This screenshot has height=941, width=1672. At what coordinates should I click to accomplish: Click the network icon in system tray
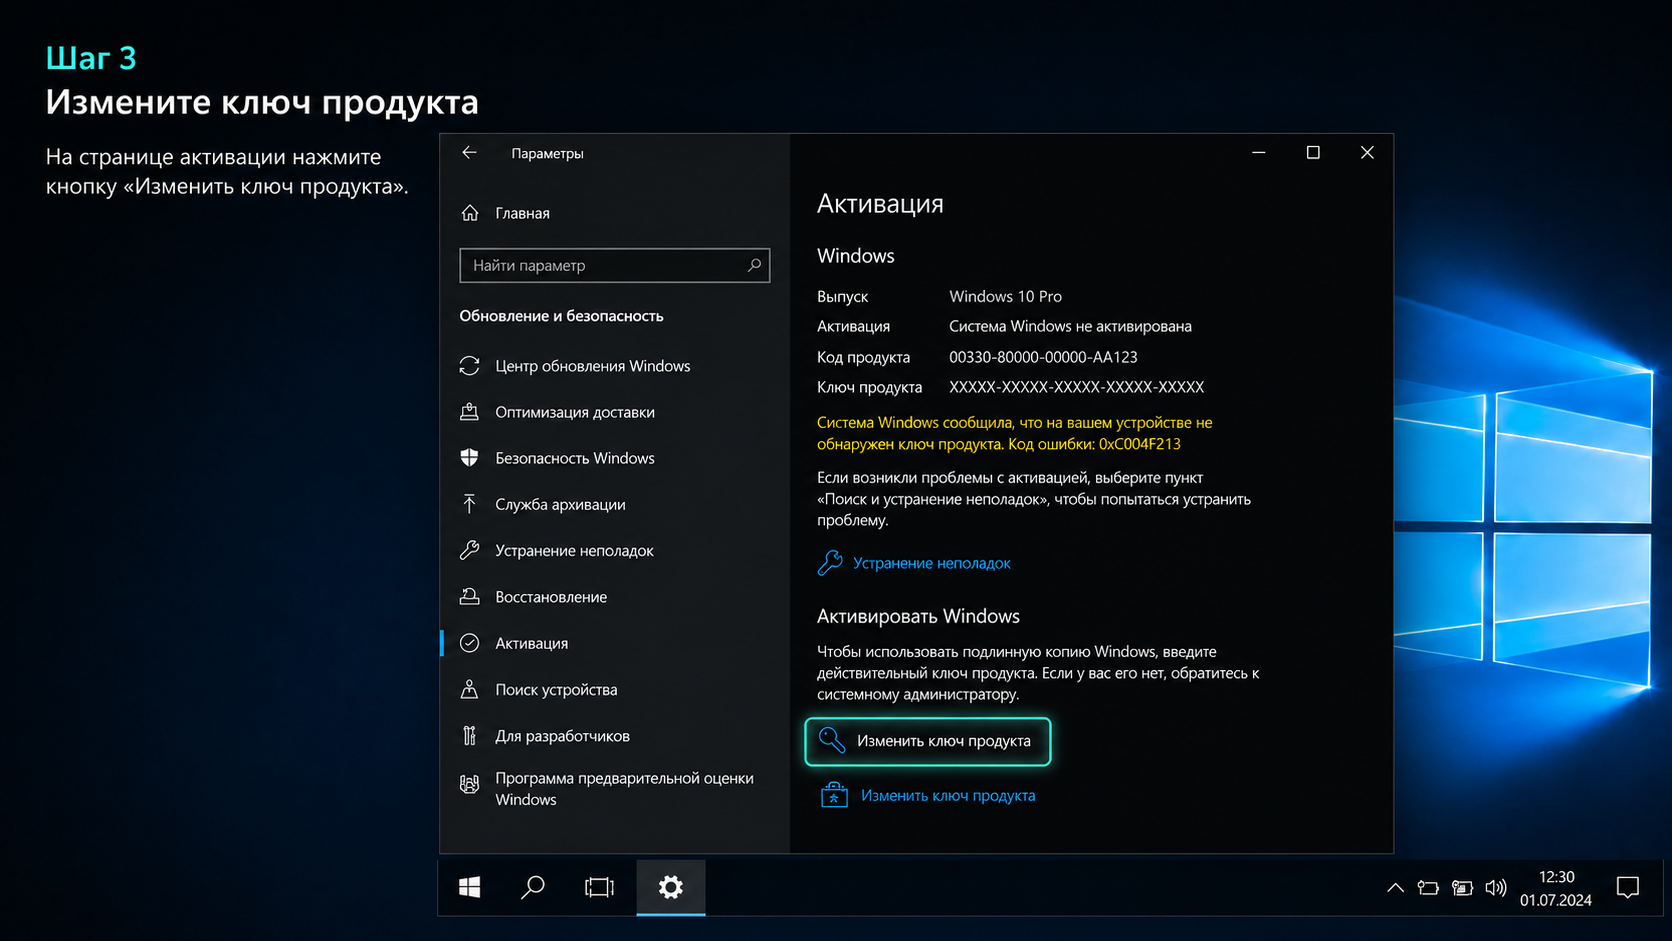coord(1462,888)
